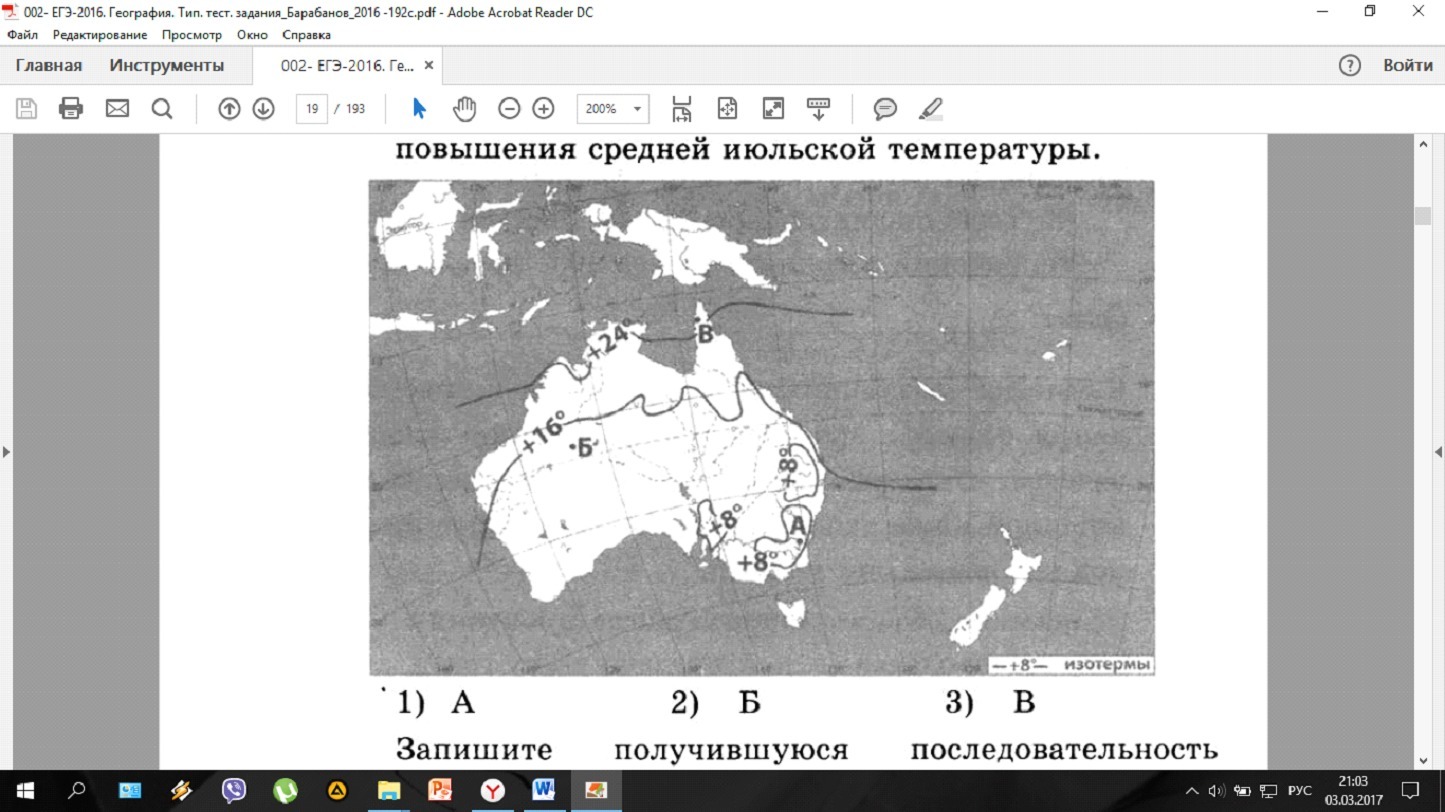Send file by email envelope icon
The height and width of the screenshot is (812, 1445).
[x=117, y=108]
